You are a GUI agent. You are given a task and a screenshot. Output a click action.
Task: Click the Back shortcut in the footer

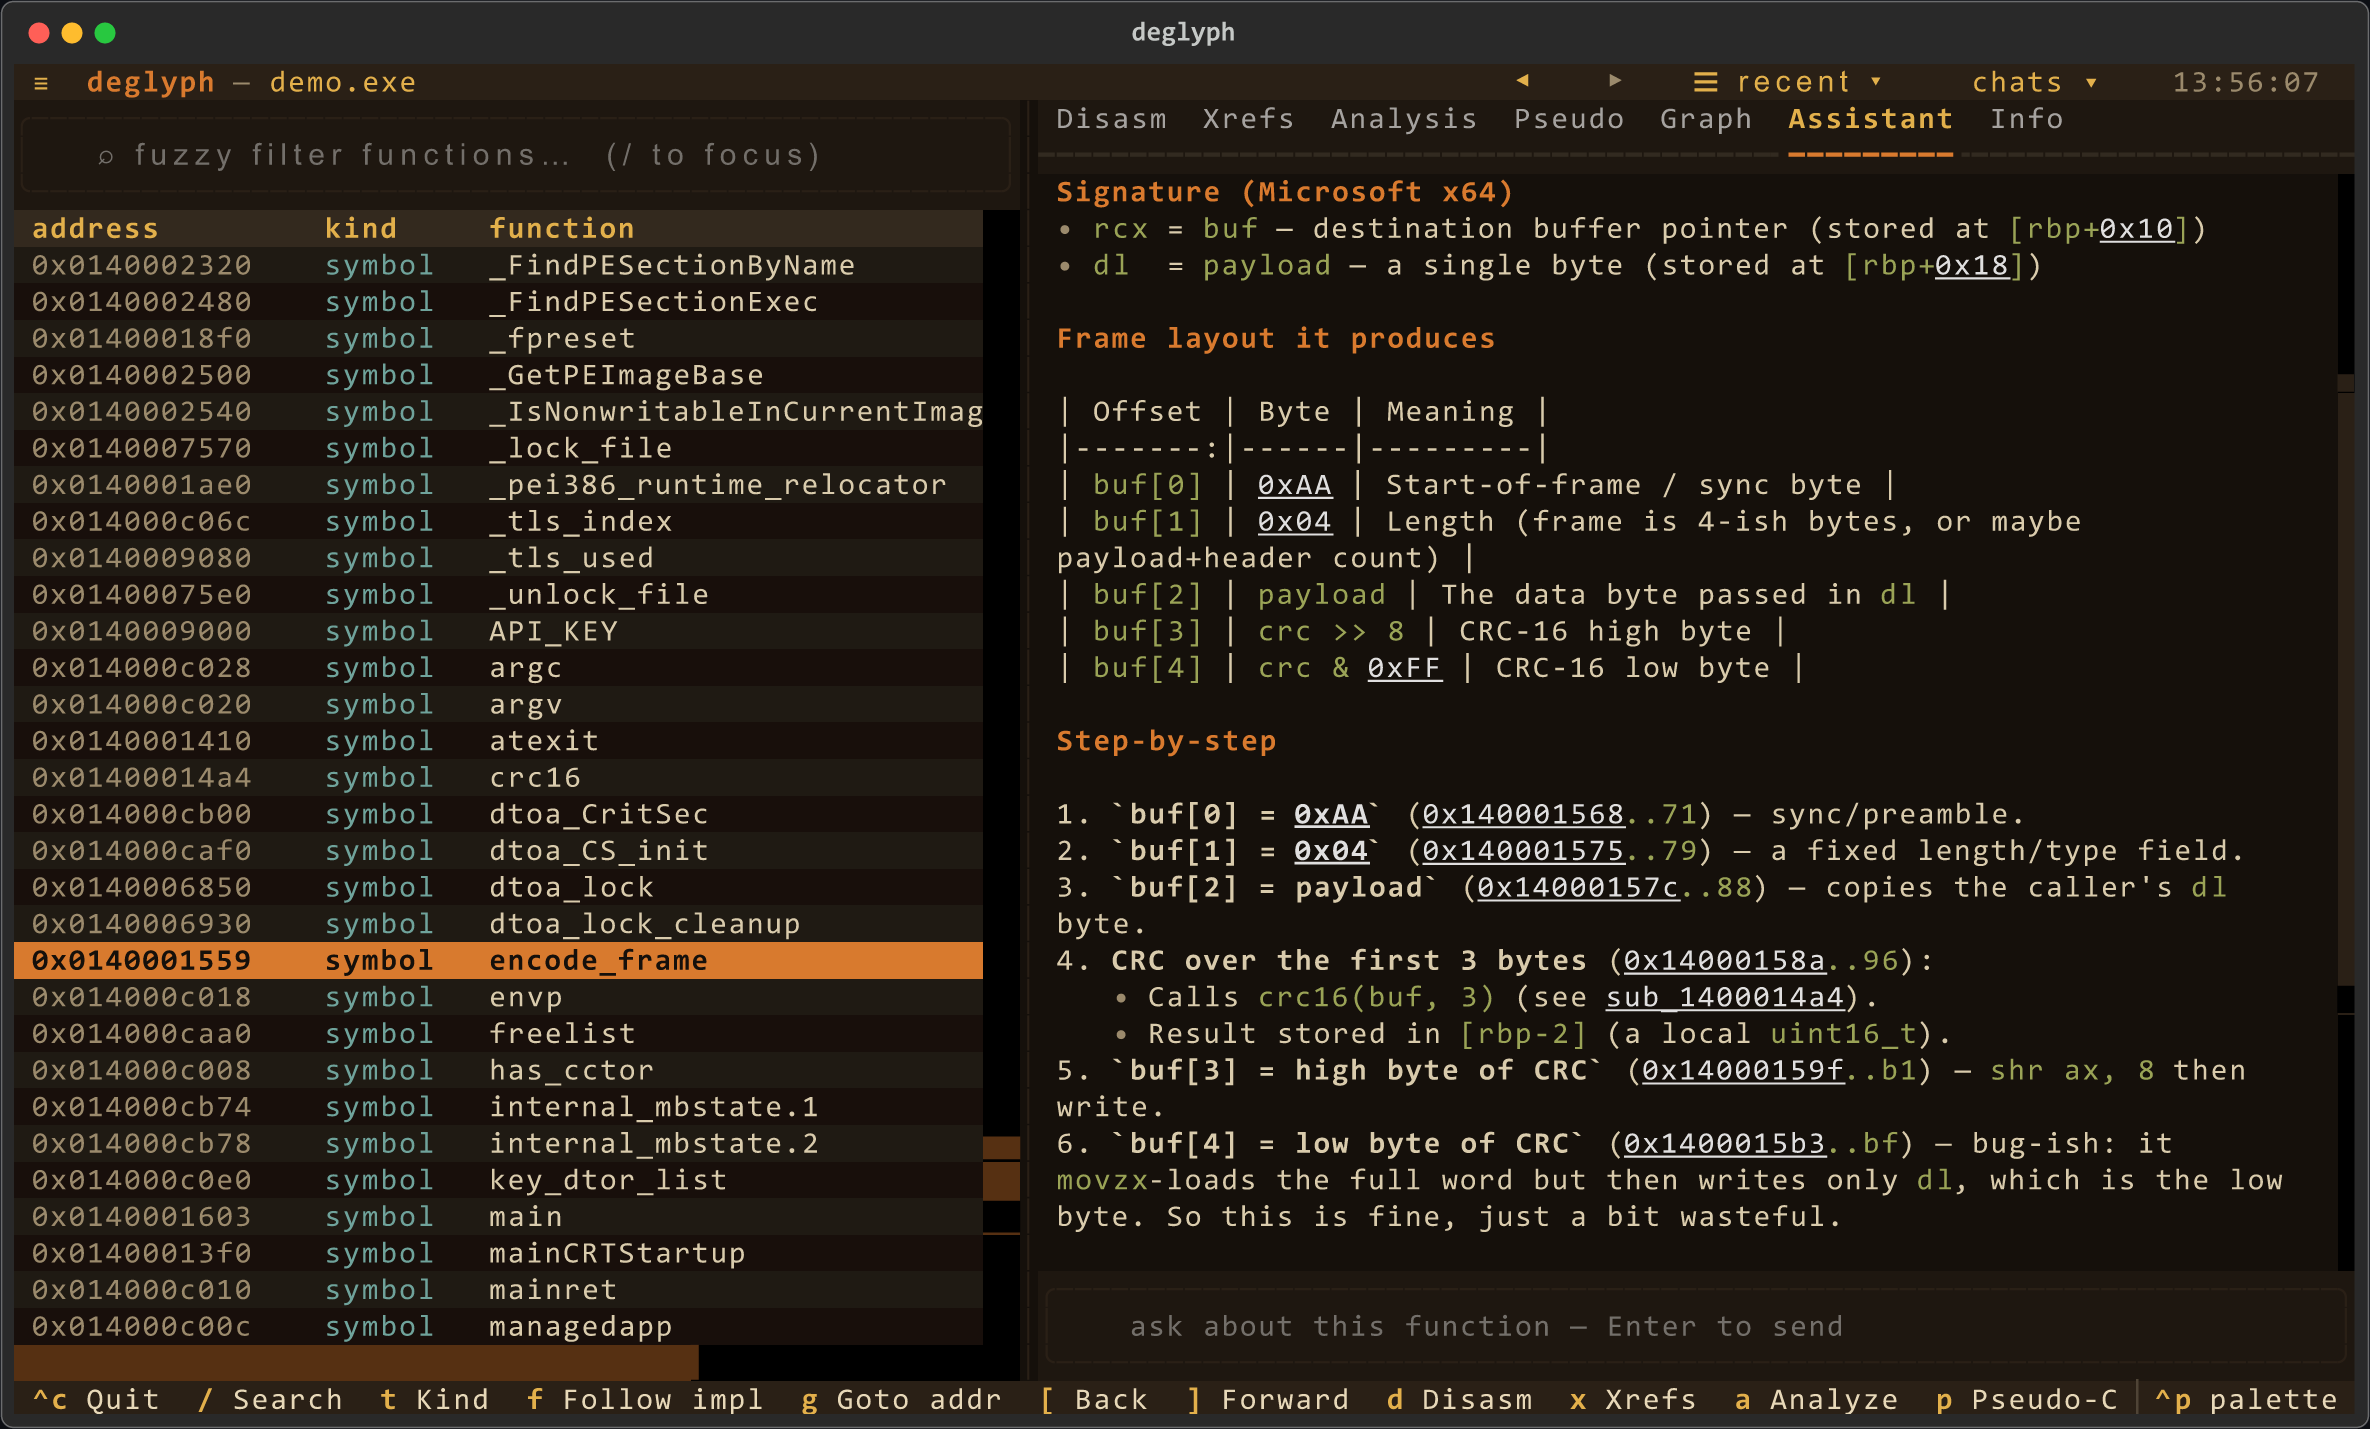click(1093, 1399)
